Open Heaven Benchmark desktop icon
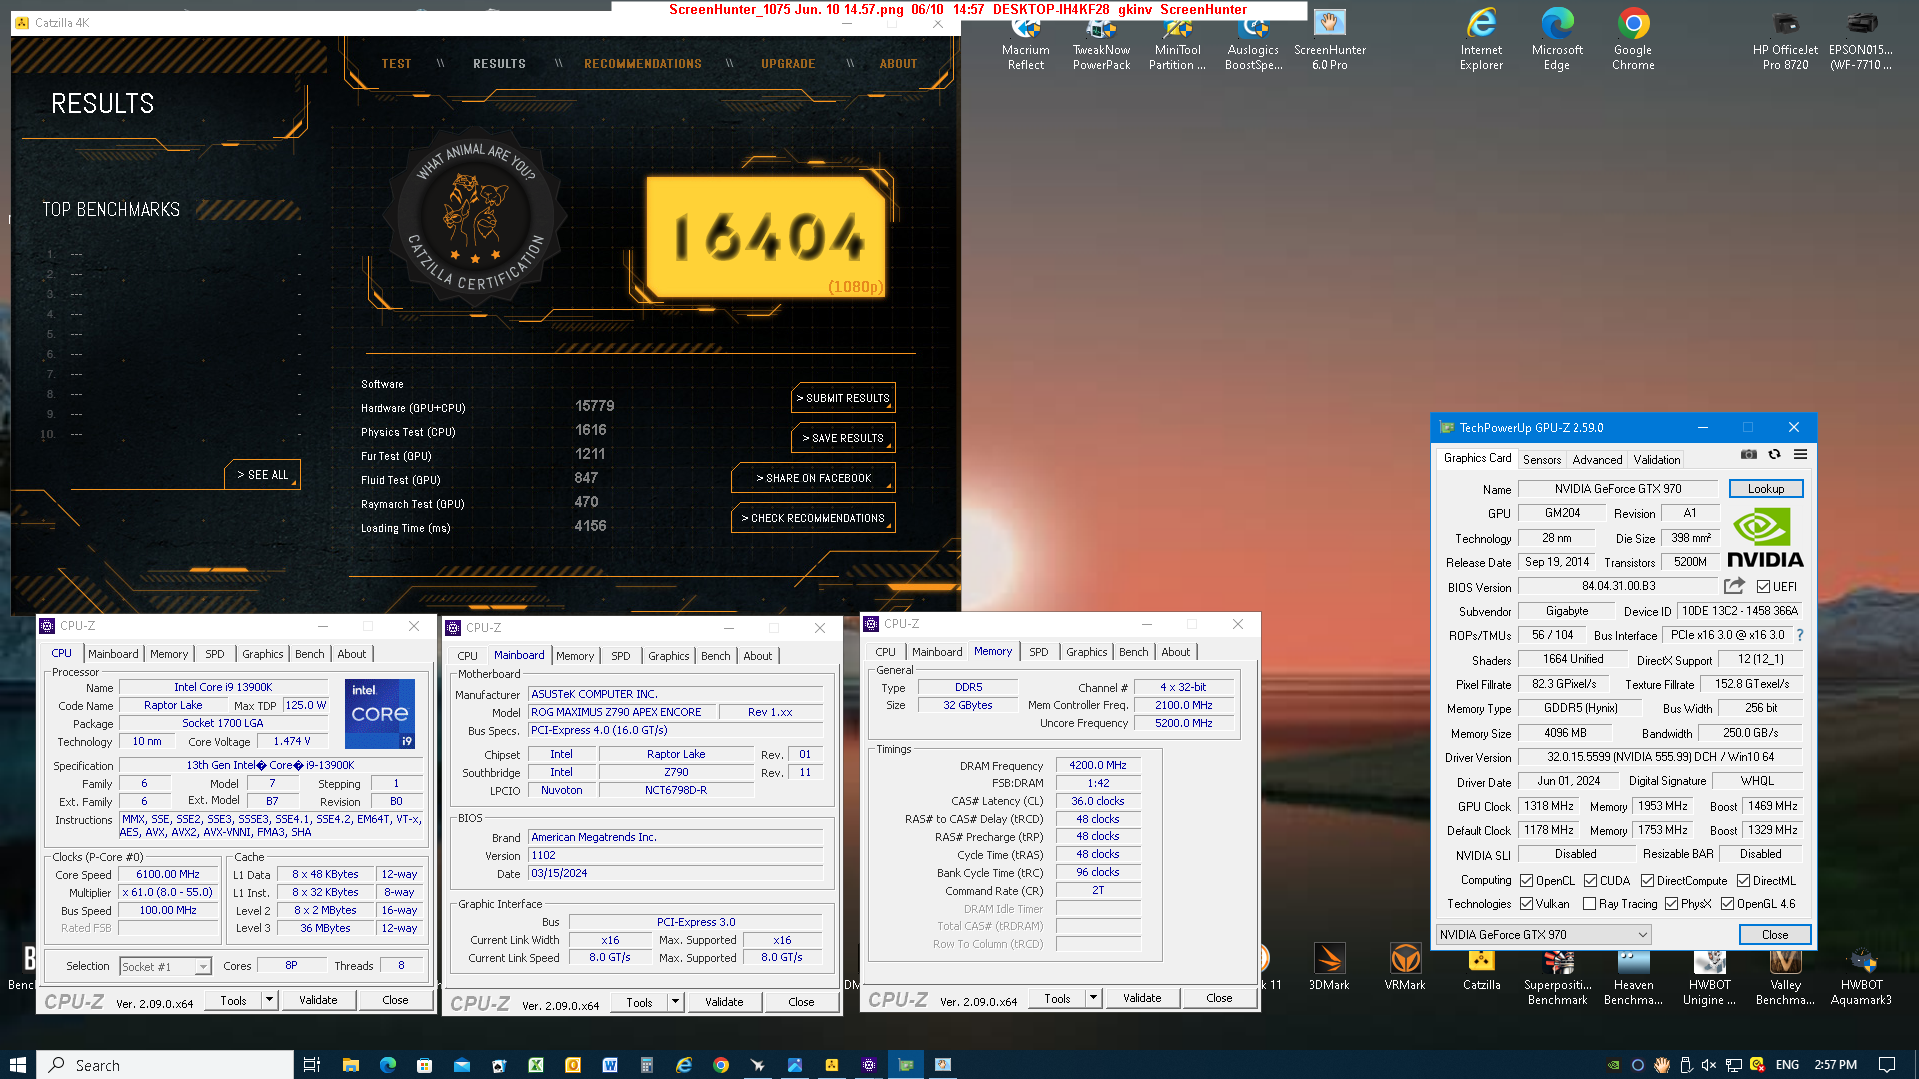Image resolution: width=1919 pixels, height=1079 pixels. click(1633, 975)
